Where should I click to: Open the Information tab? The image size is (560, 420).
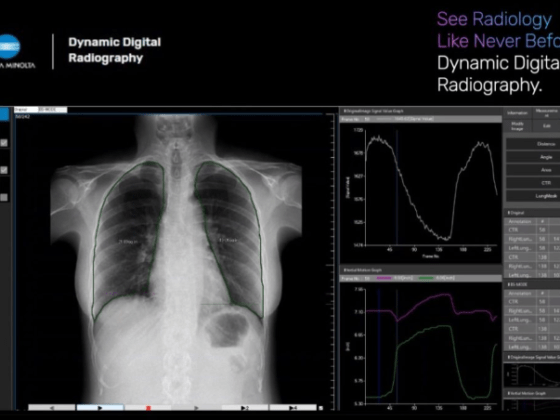pyautogui.click(x=517, y=113)
